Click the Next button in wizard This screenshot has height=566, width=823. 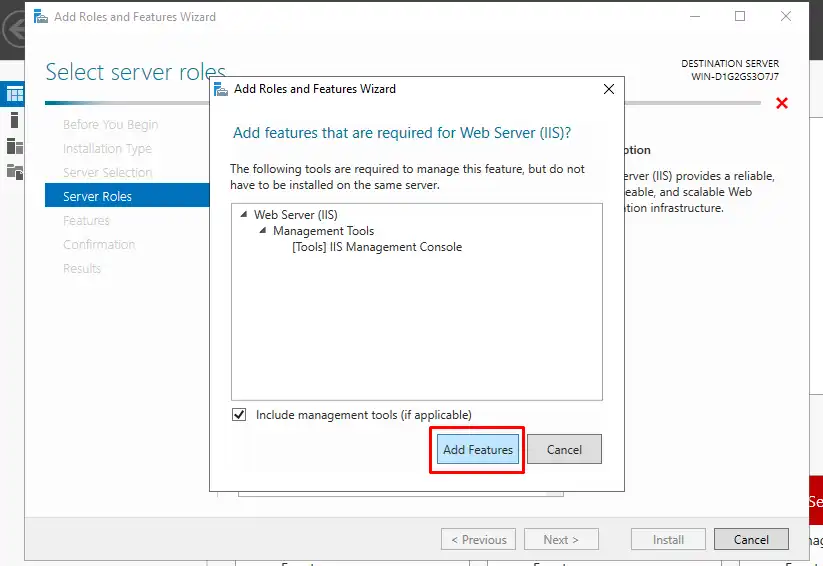(561, 539)
